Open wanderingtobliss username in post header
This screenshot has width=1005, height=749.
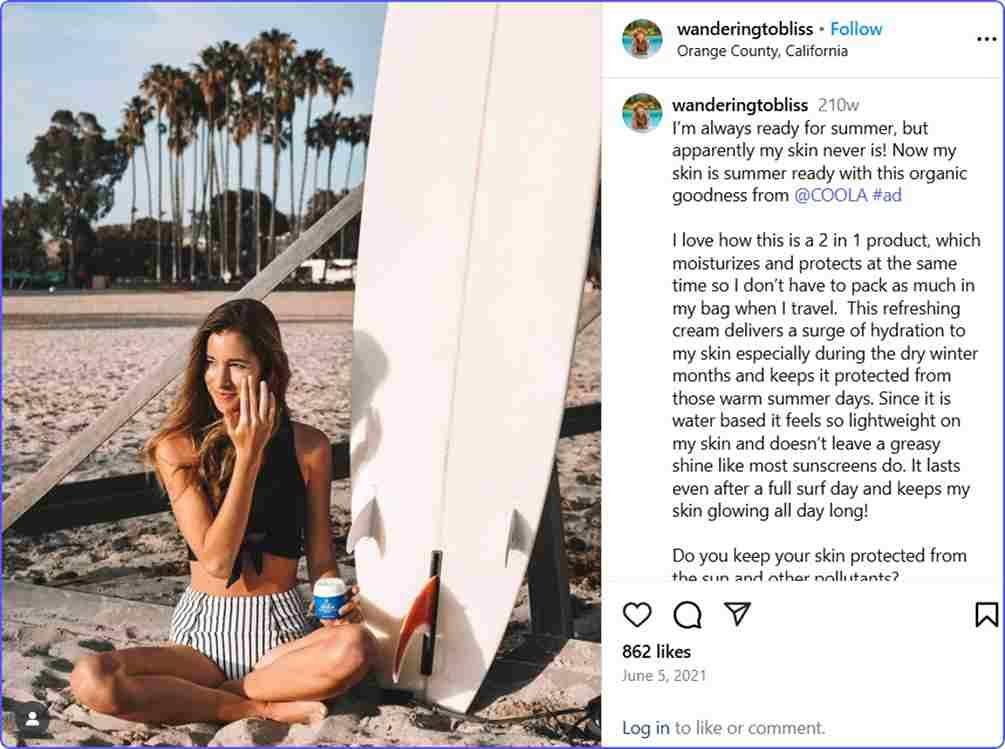[745, 29]
